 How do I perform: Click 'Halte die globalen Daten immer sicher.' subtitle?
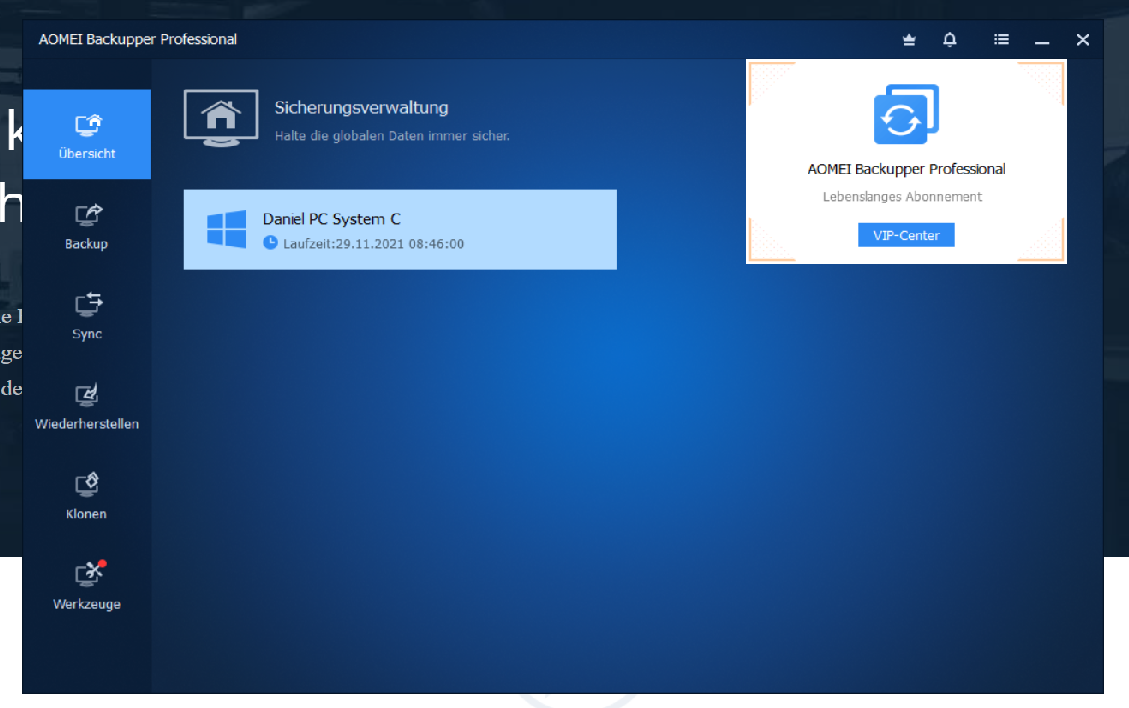(392, 135)
